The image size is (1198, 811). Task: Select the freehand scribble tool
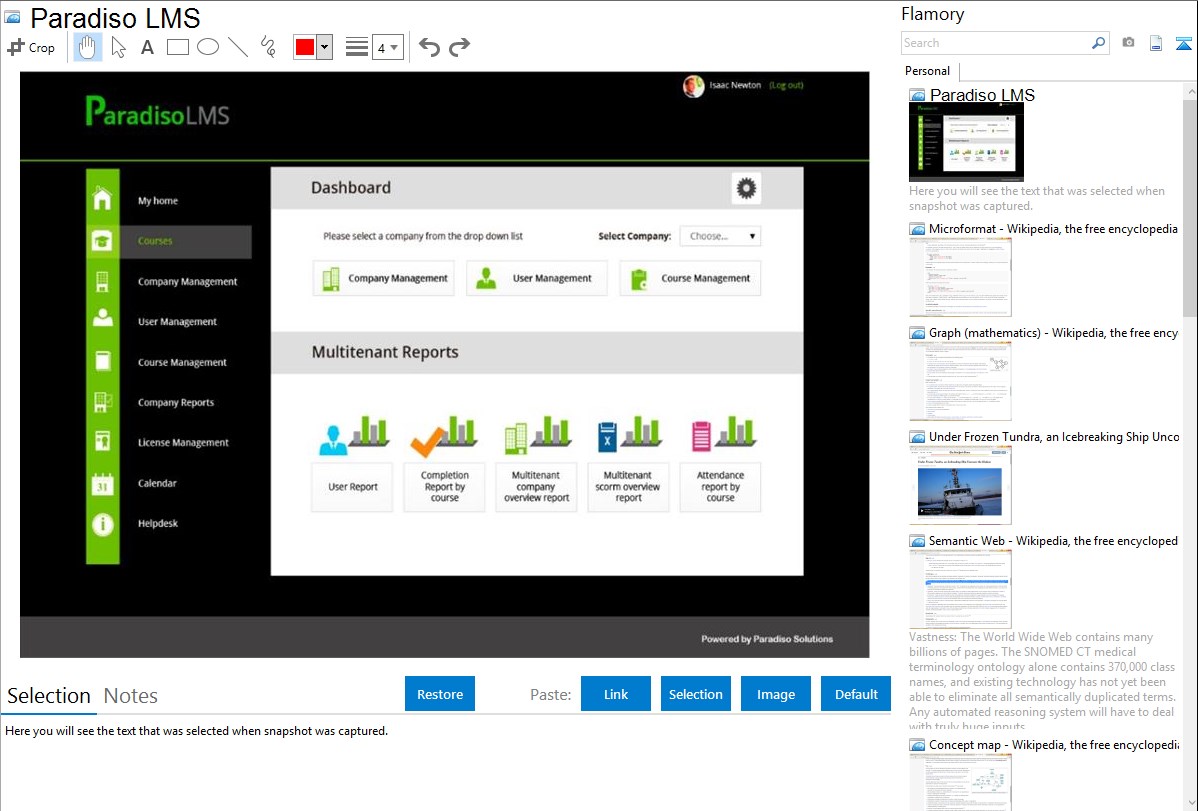[x=268, y=47]
